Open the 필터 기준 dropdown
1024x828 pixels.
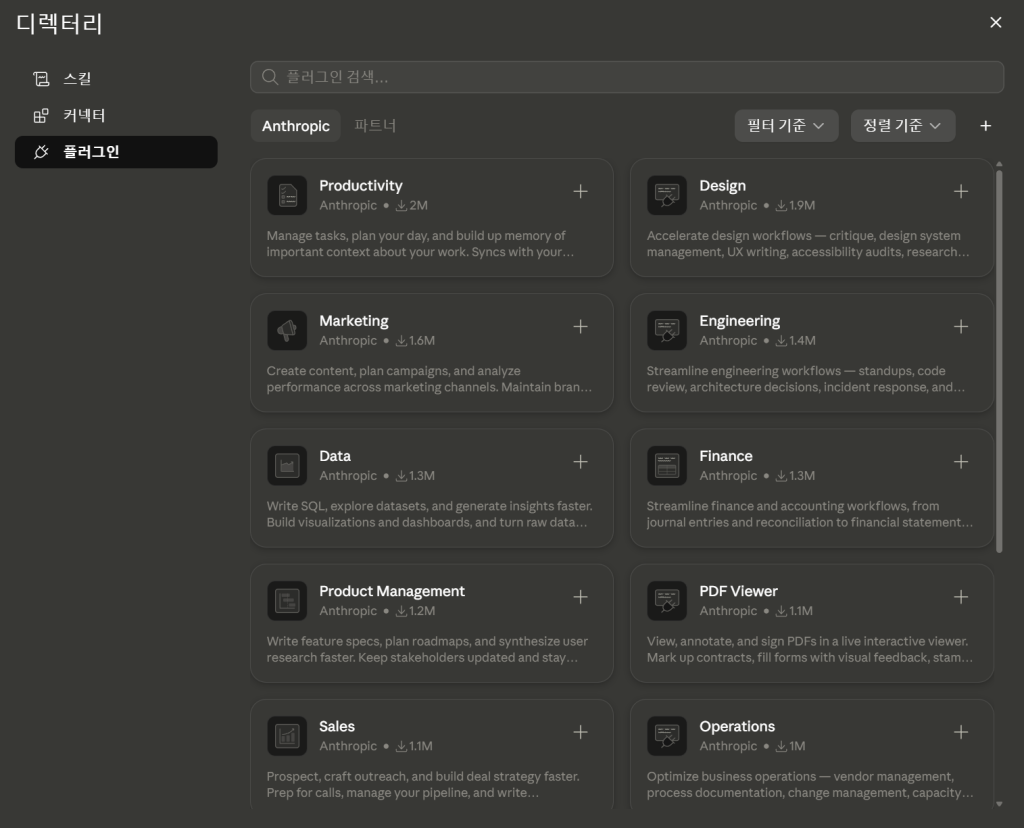click(786, 125)
